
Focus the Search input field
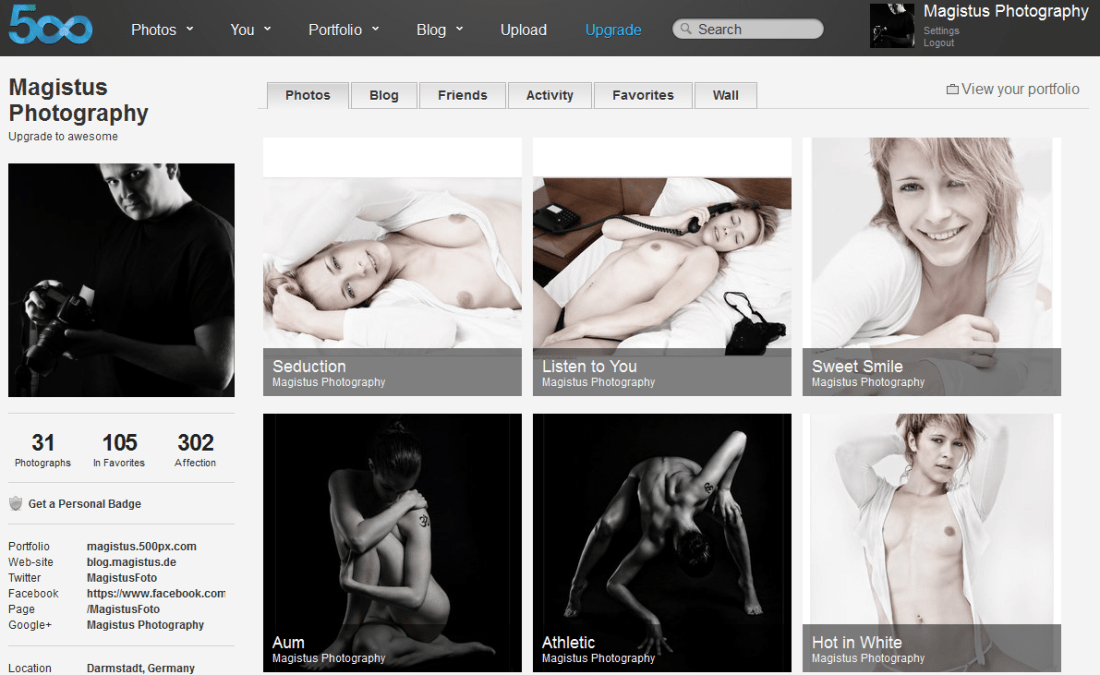pyautogui.click(x=755, y=30)
